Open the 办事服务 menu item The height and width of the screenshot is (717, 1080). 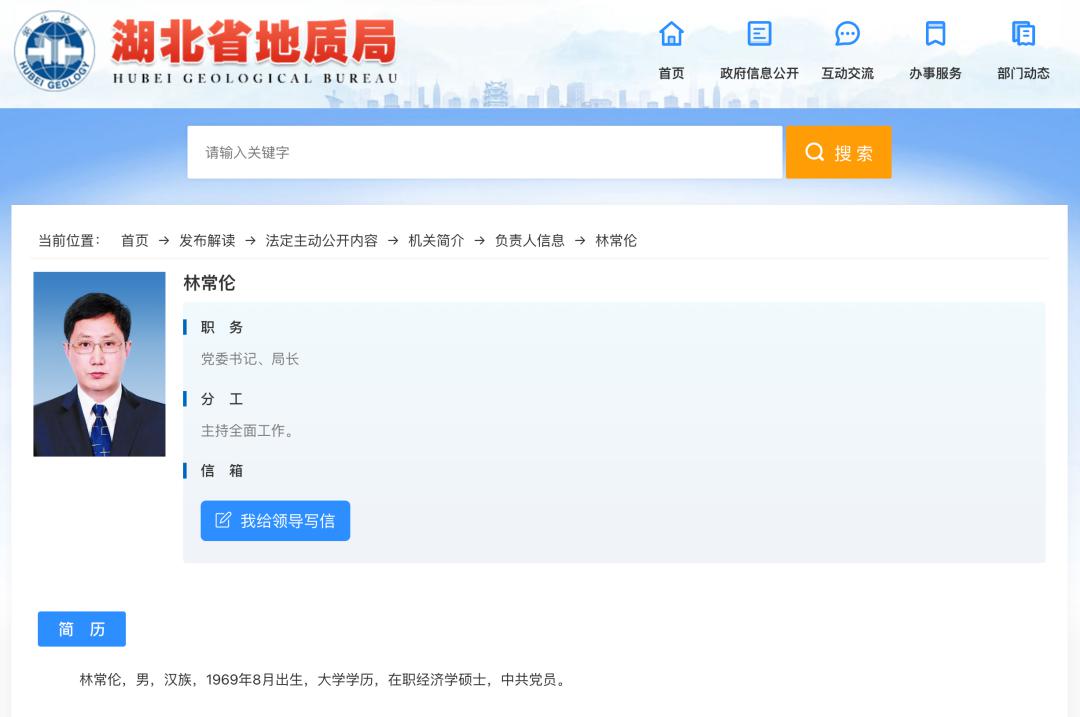[935, 73]
